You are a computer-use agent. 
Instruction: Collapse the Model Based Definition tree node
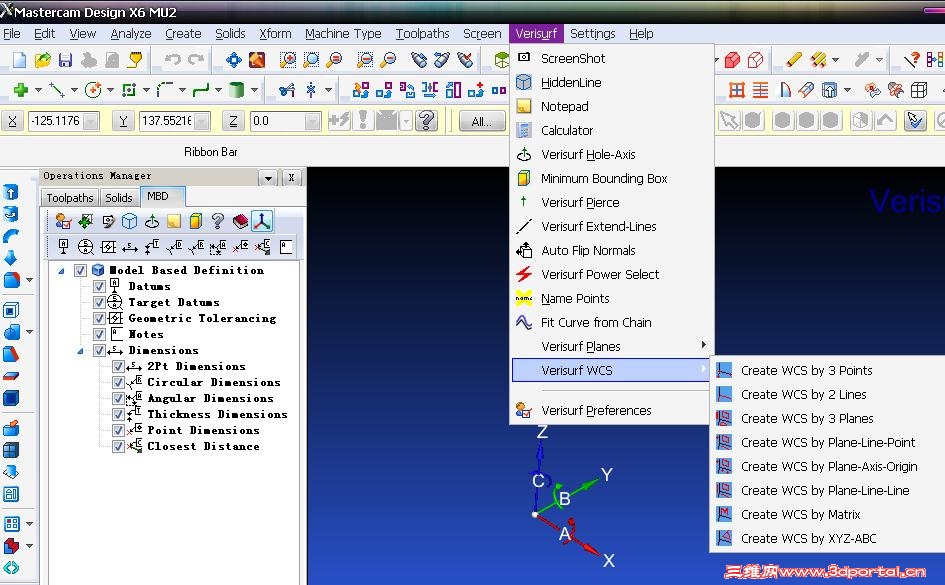[x=61, y=271]
